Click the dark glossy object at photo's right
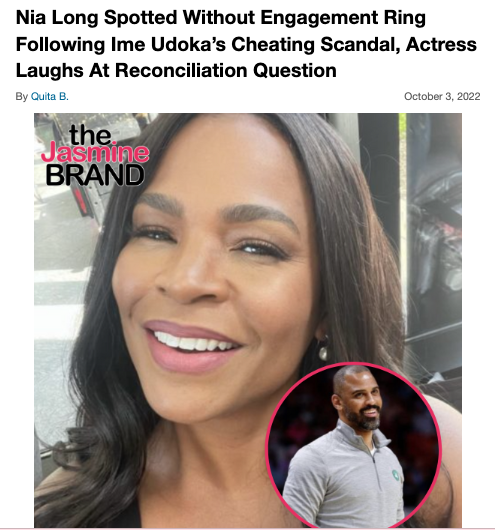This screenshot has height=530, width=495. point(434,237)
